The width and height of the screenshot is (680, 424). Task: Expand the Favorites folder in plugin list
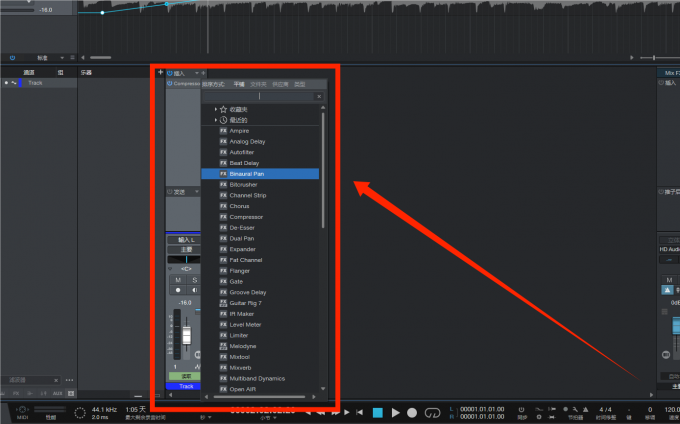[x=216, y=109]
